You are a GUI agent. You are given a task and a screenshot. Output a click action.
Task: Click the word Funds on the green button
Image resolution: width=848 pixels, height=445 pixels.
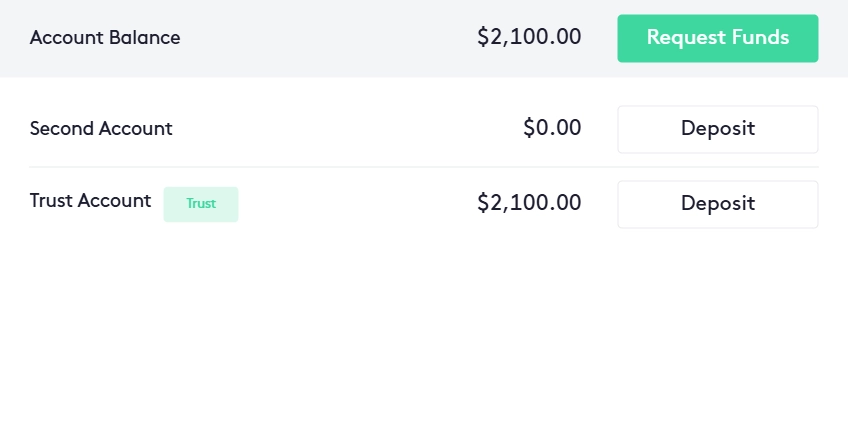pyautogui.click(x=758, y=38)
